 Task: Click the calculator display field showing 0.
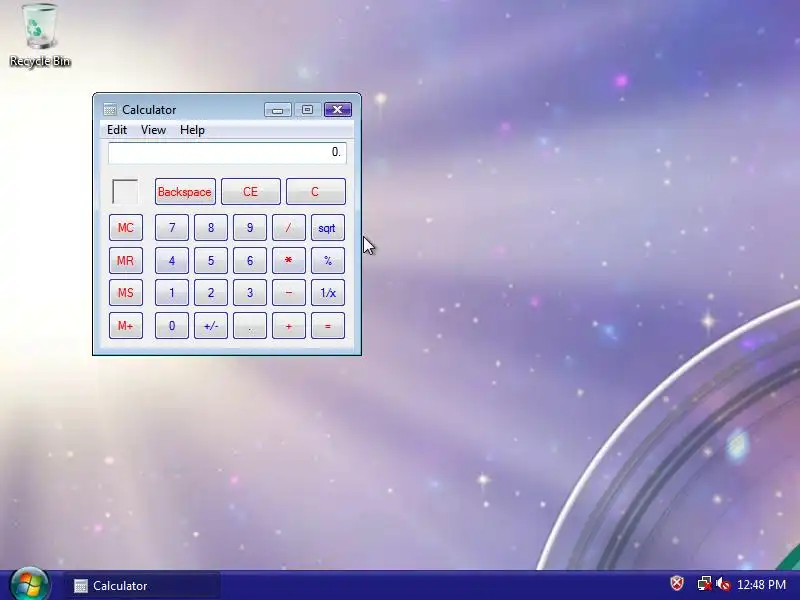(227, 153)
